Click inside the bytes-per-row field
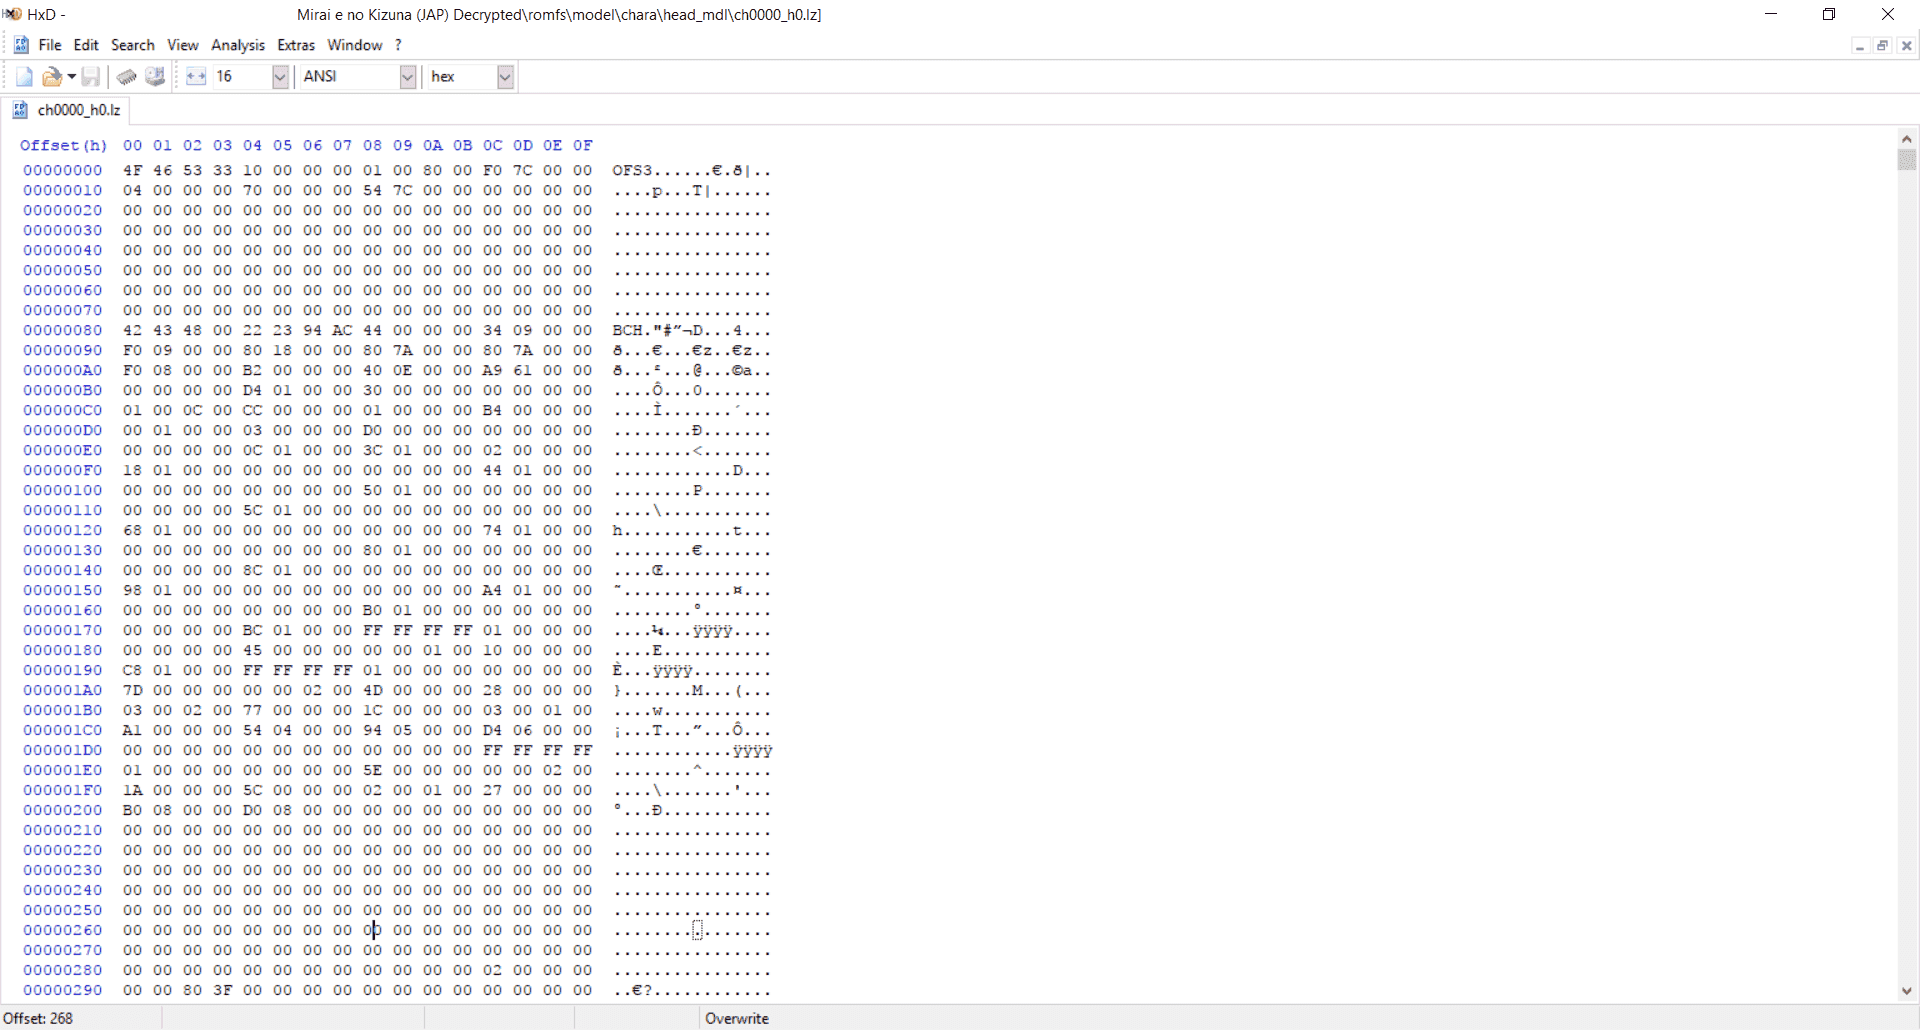The image size is (1920, 1030). [241, 77]
